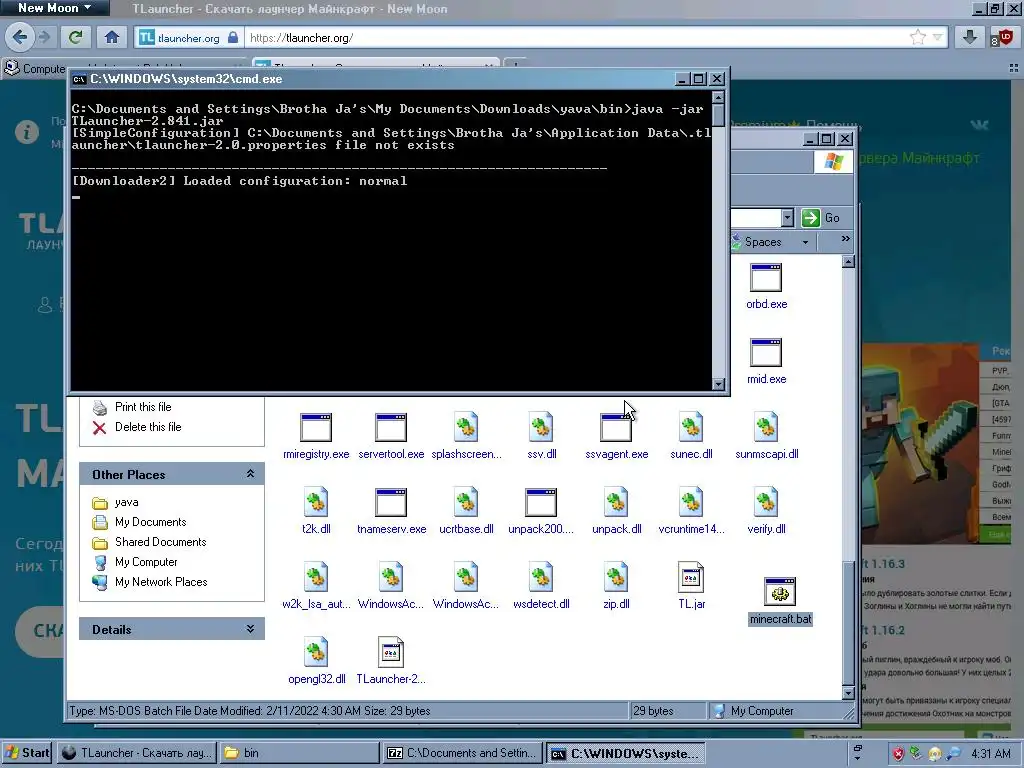Switch to cmd.exe taskbar button
The image size is (1024, 768).
[x=626, y=753]
